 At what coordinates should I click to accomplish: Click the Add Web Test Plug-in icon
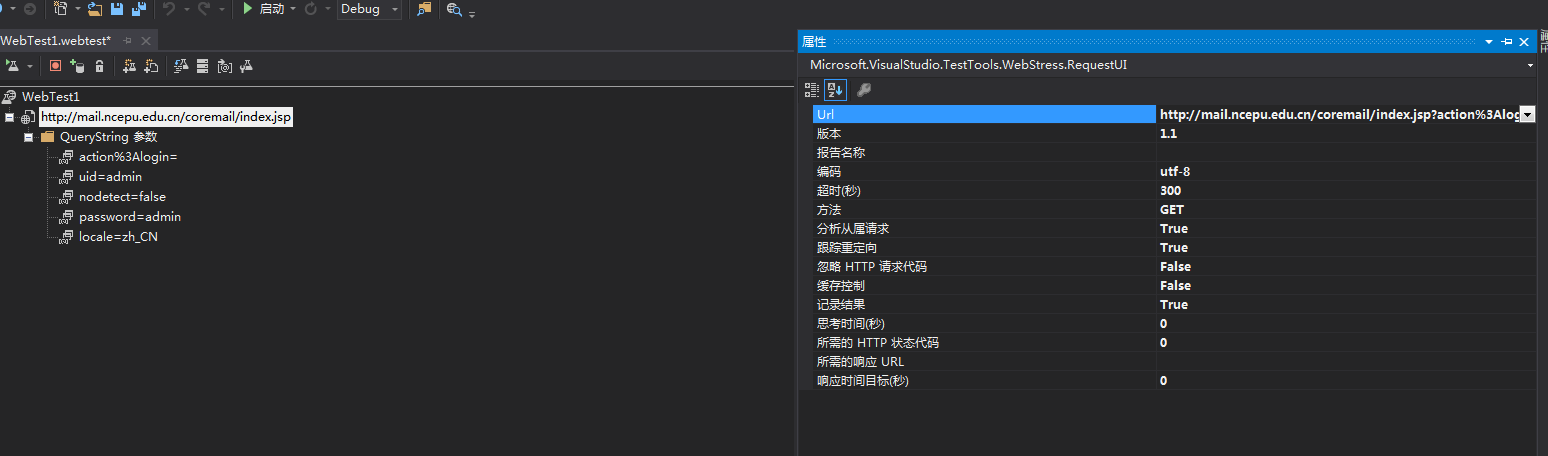pos(129,65)
